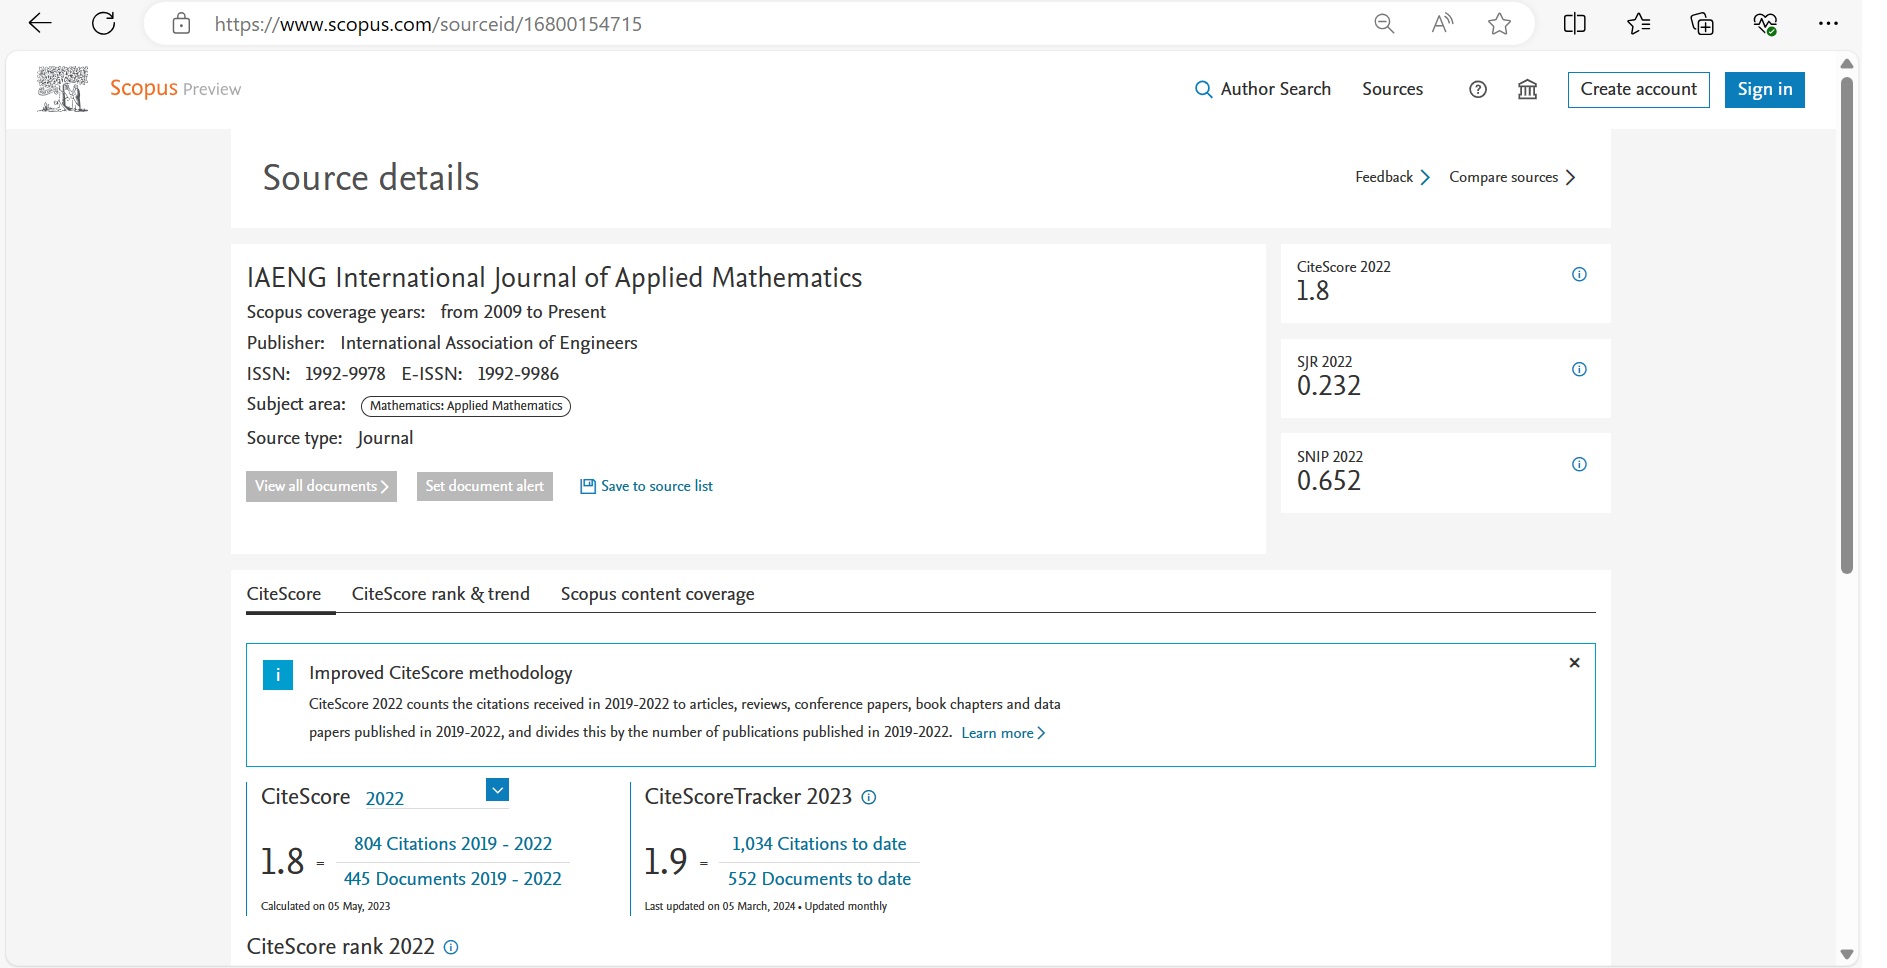Click the Scopus Preview brand text
Image resolution: width=1887 pixels, height=968 pixels.
[x=175, y=88]
